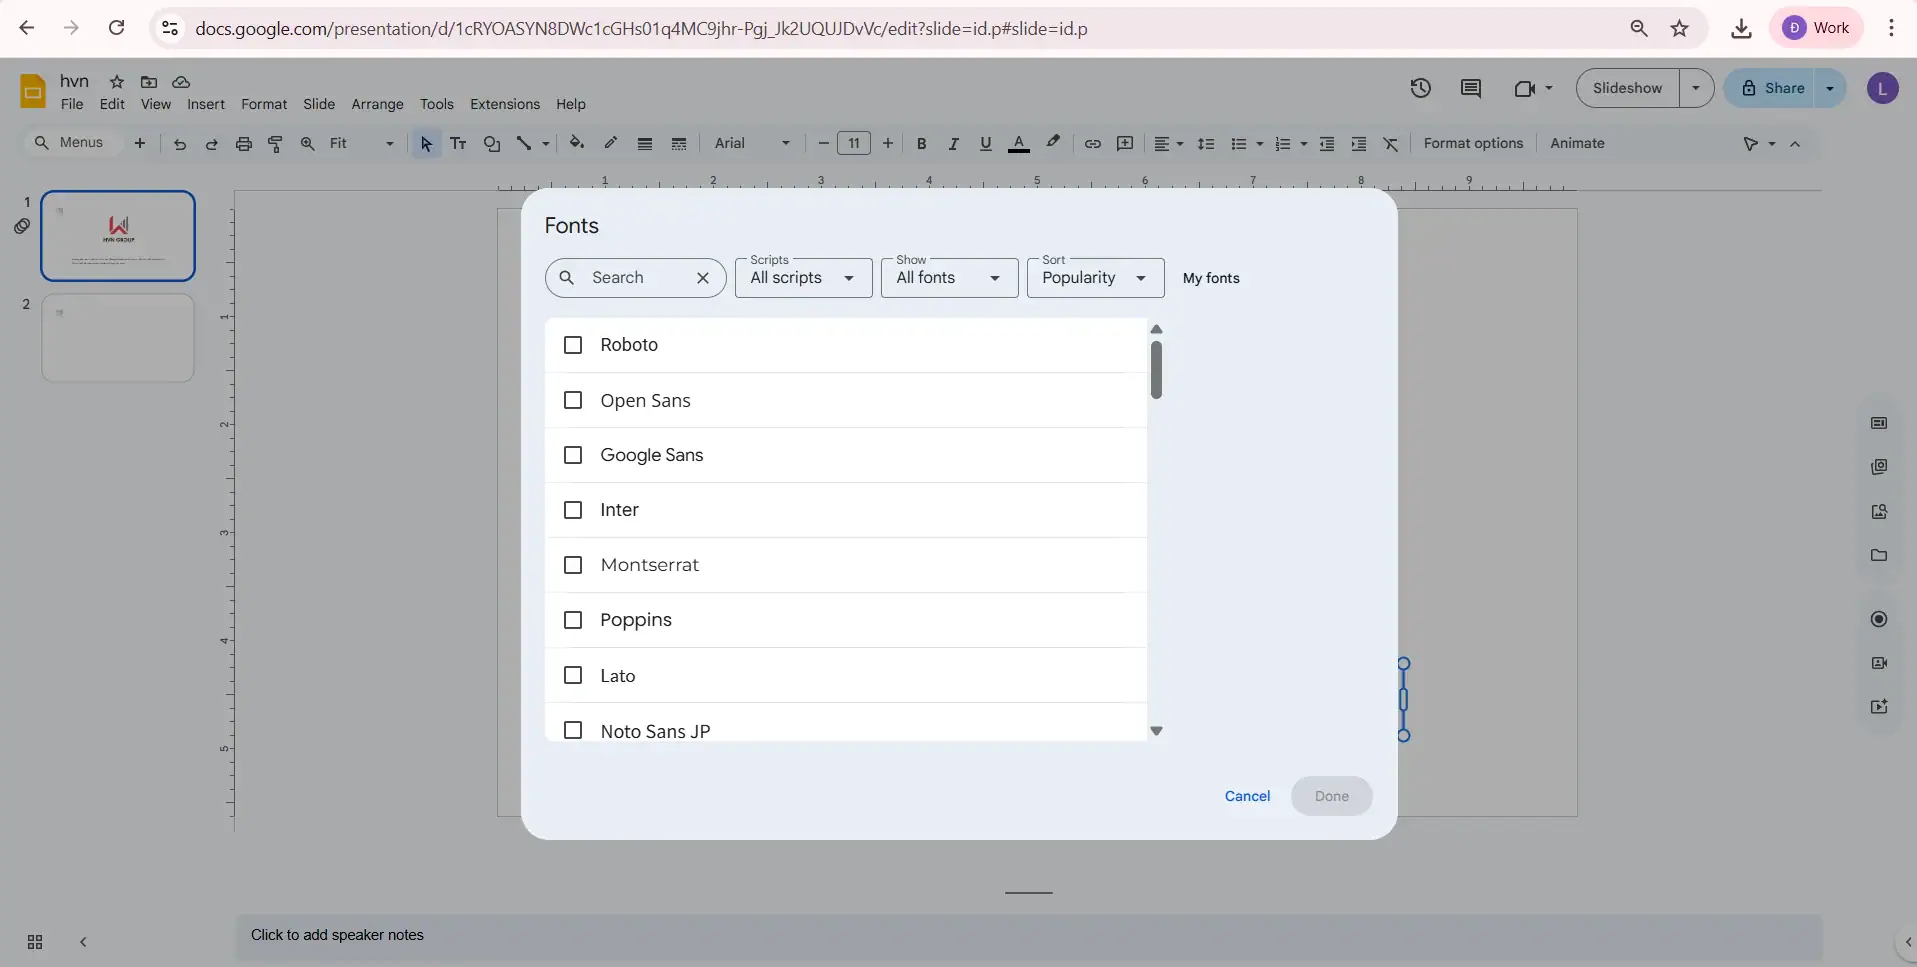1917x967 pixels.
Task: Open the Format menu
Action: click(264, 104)
